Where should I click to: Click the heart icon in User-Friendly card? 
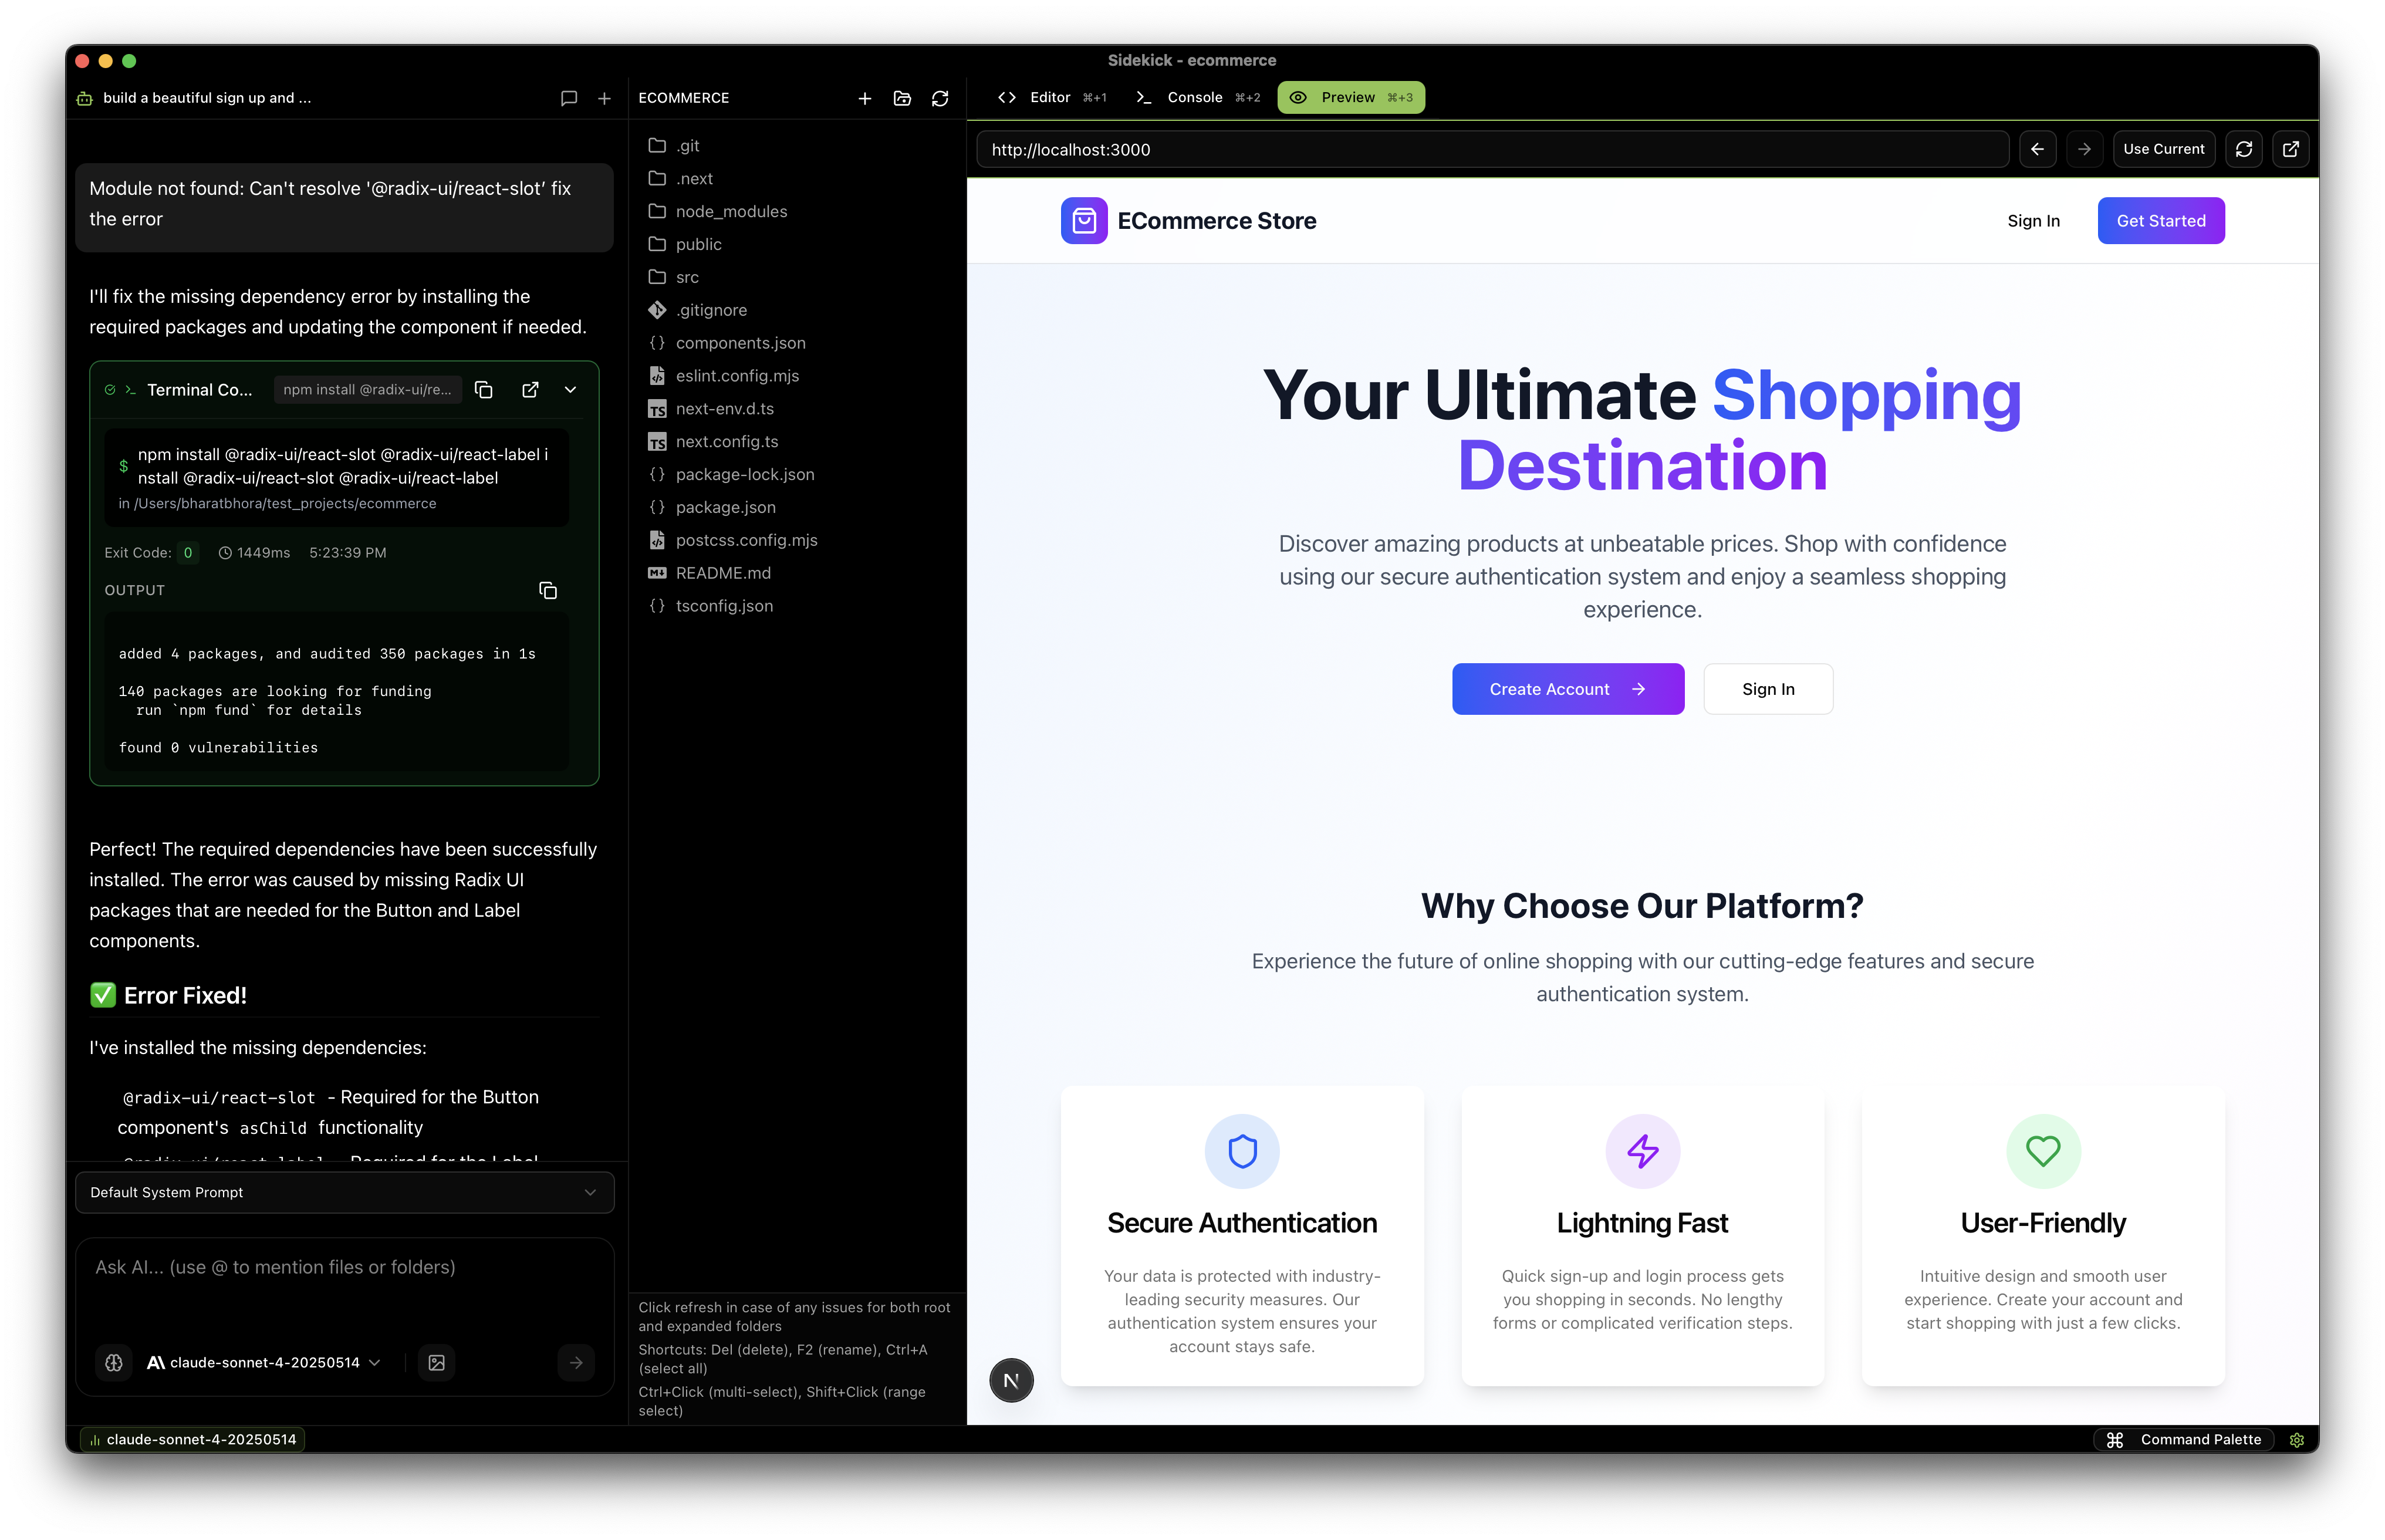click(x=2043, y=1151)
